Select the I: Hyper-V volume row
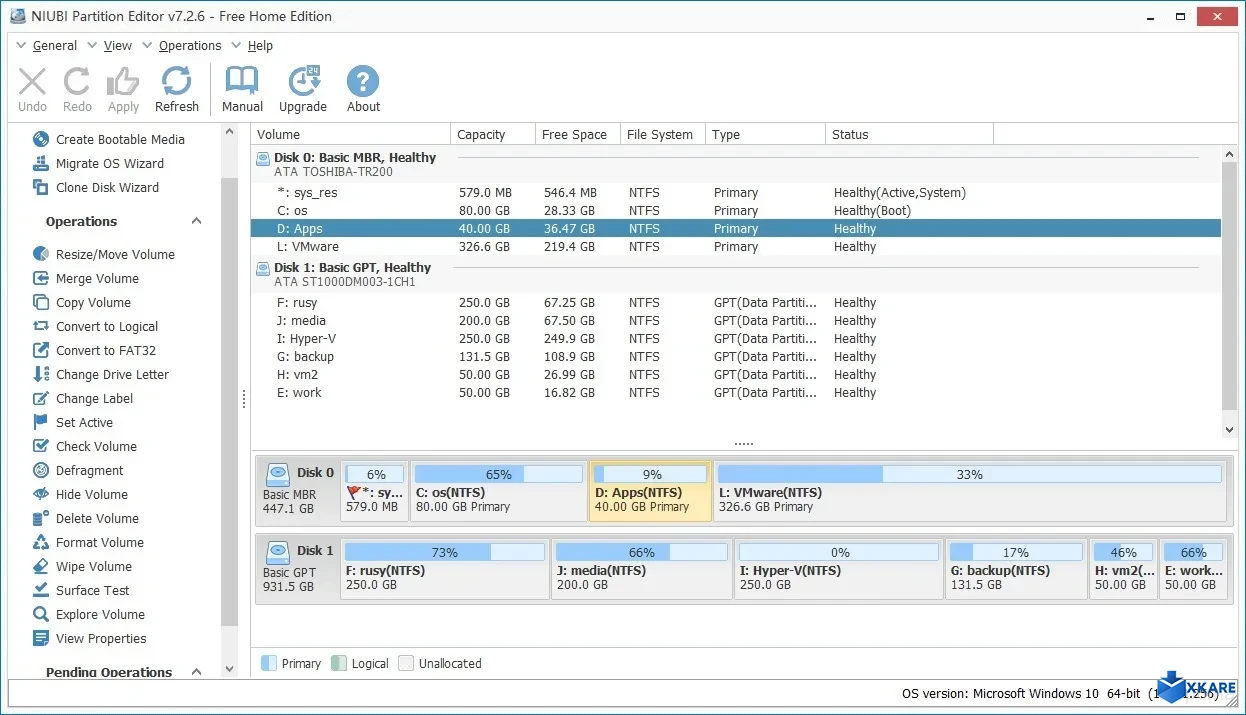Image resolution: width=1246 pixels, height=715 pixels. 736,338
